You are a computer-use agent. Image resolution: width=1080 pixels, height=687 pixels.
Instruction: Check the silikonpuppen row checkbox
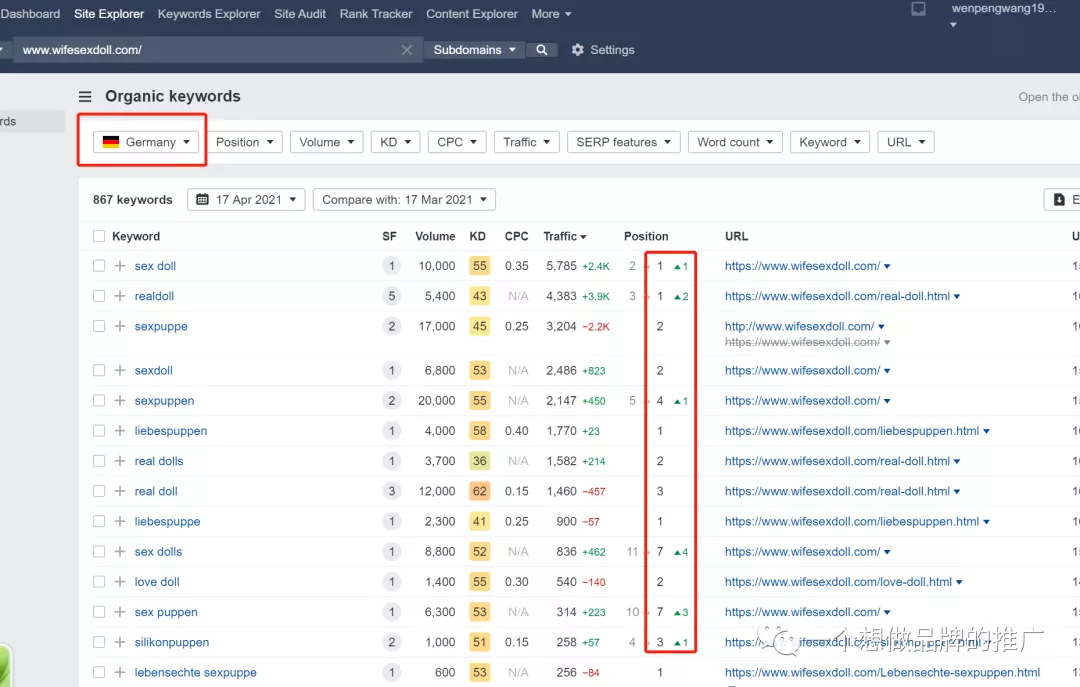coord(99,642)
